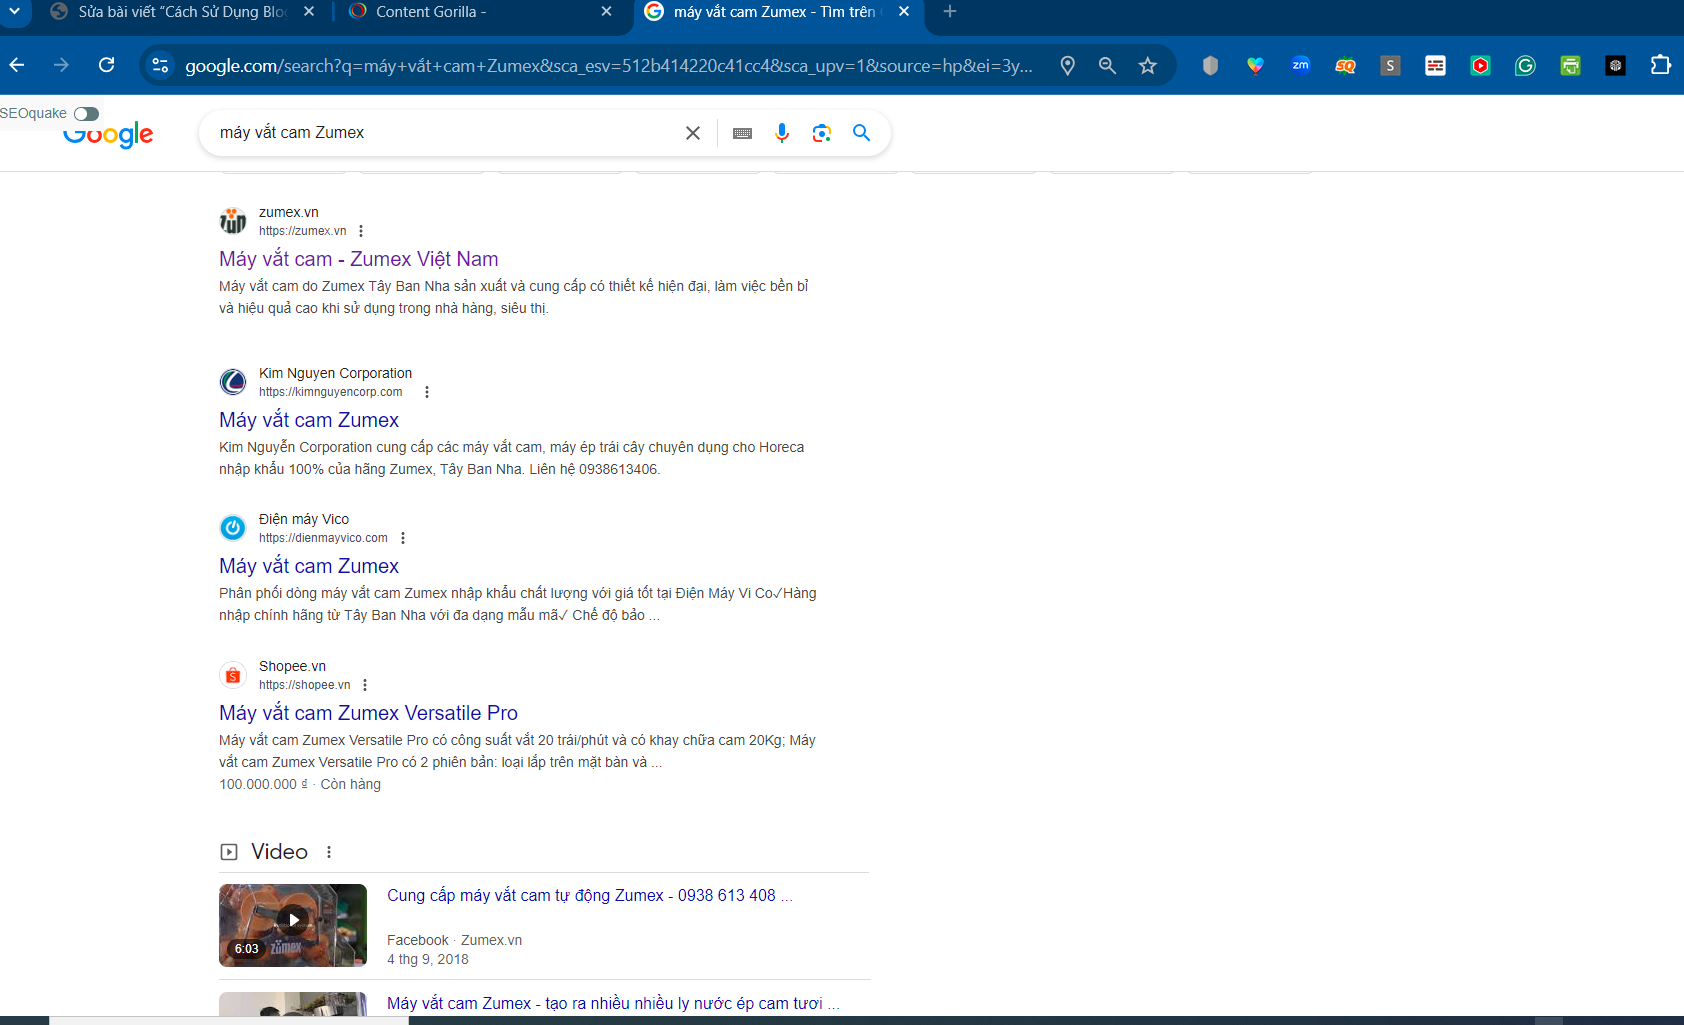
Task: Click the Shopee.vn favicon
Action: [x=233, y=675]
